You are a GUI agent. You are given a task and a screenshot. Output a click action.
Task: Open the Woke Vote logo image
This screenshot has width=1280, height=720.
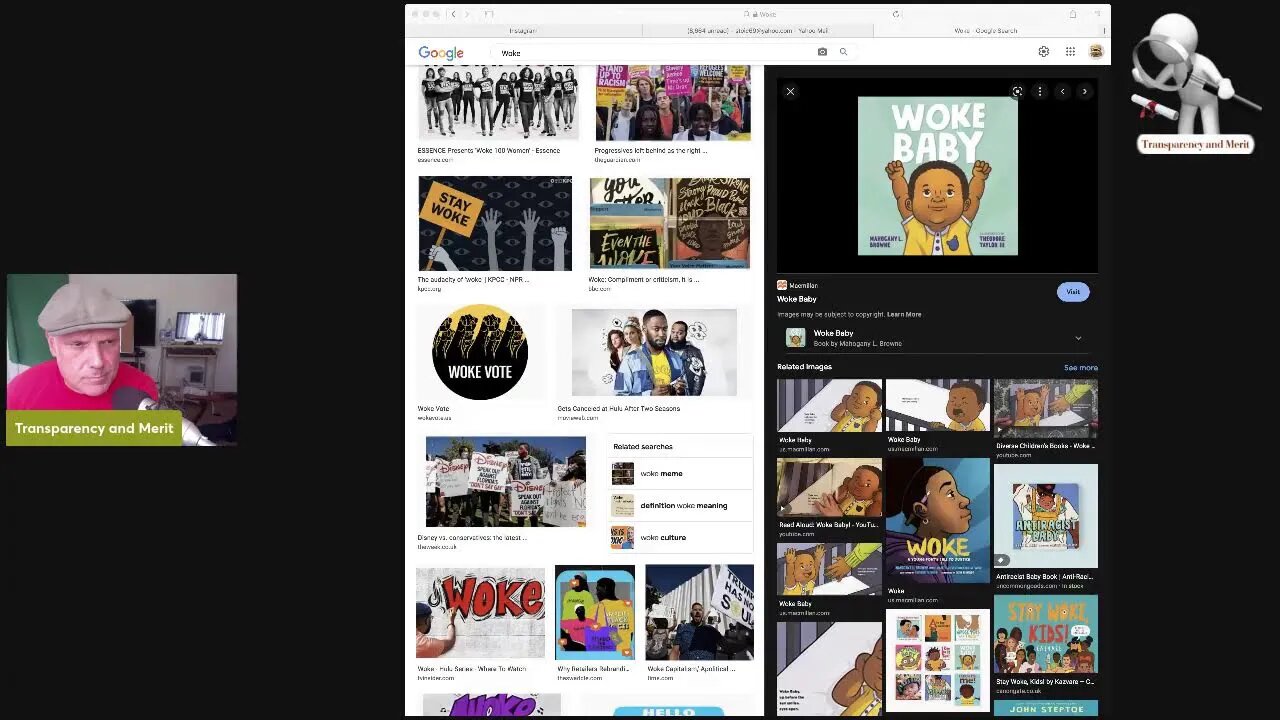tap(480, 352)
